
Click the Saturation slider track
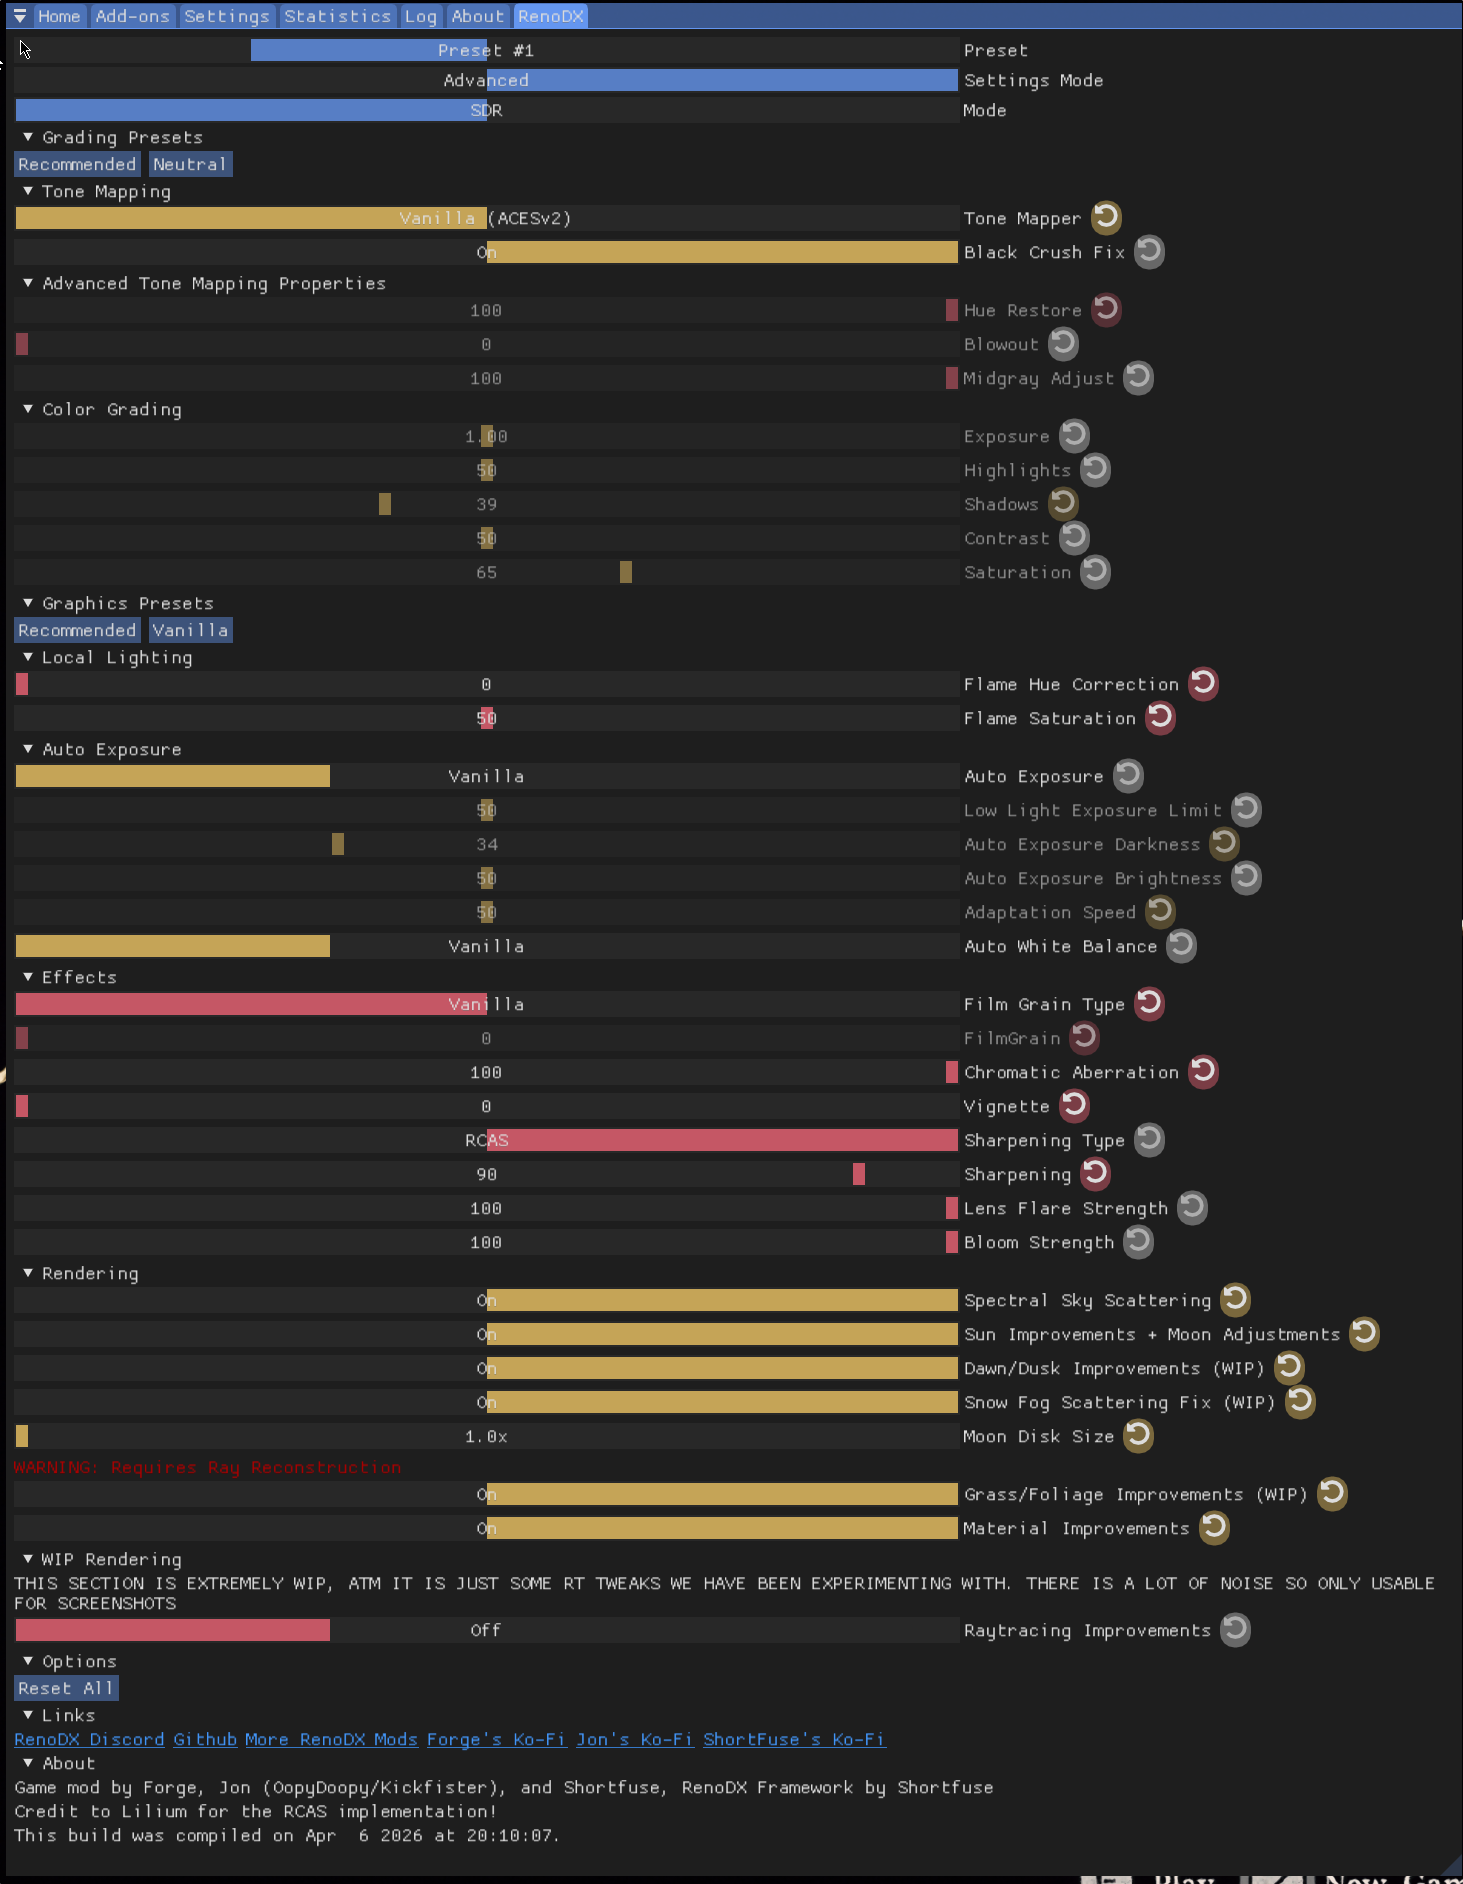pyautogui.click(x=486, y=572)
